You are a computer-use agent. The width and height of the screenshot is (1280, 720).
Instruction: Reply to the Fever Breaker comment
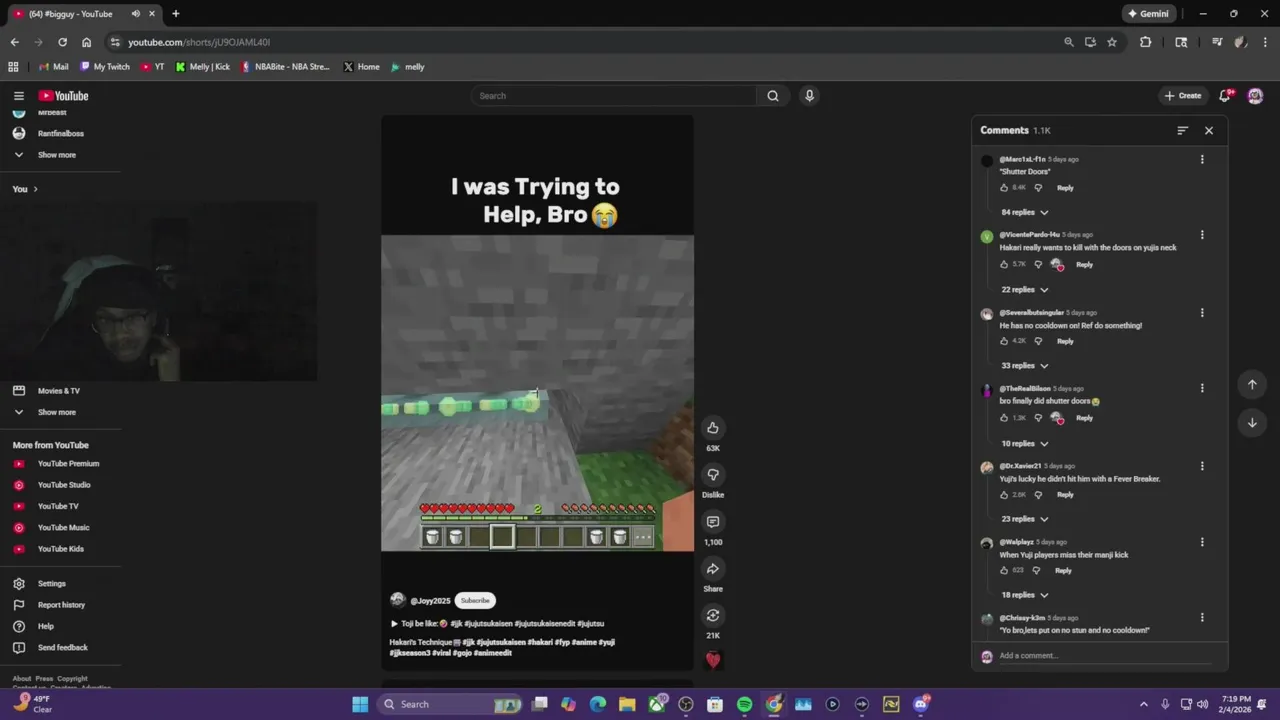pos(1065,495)
